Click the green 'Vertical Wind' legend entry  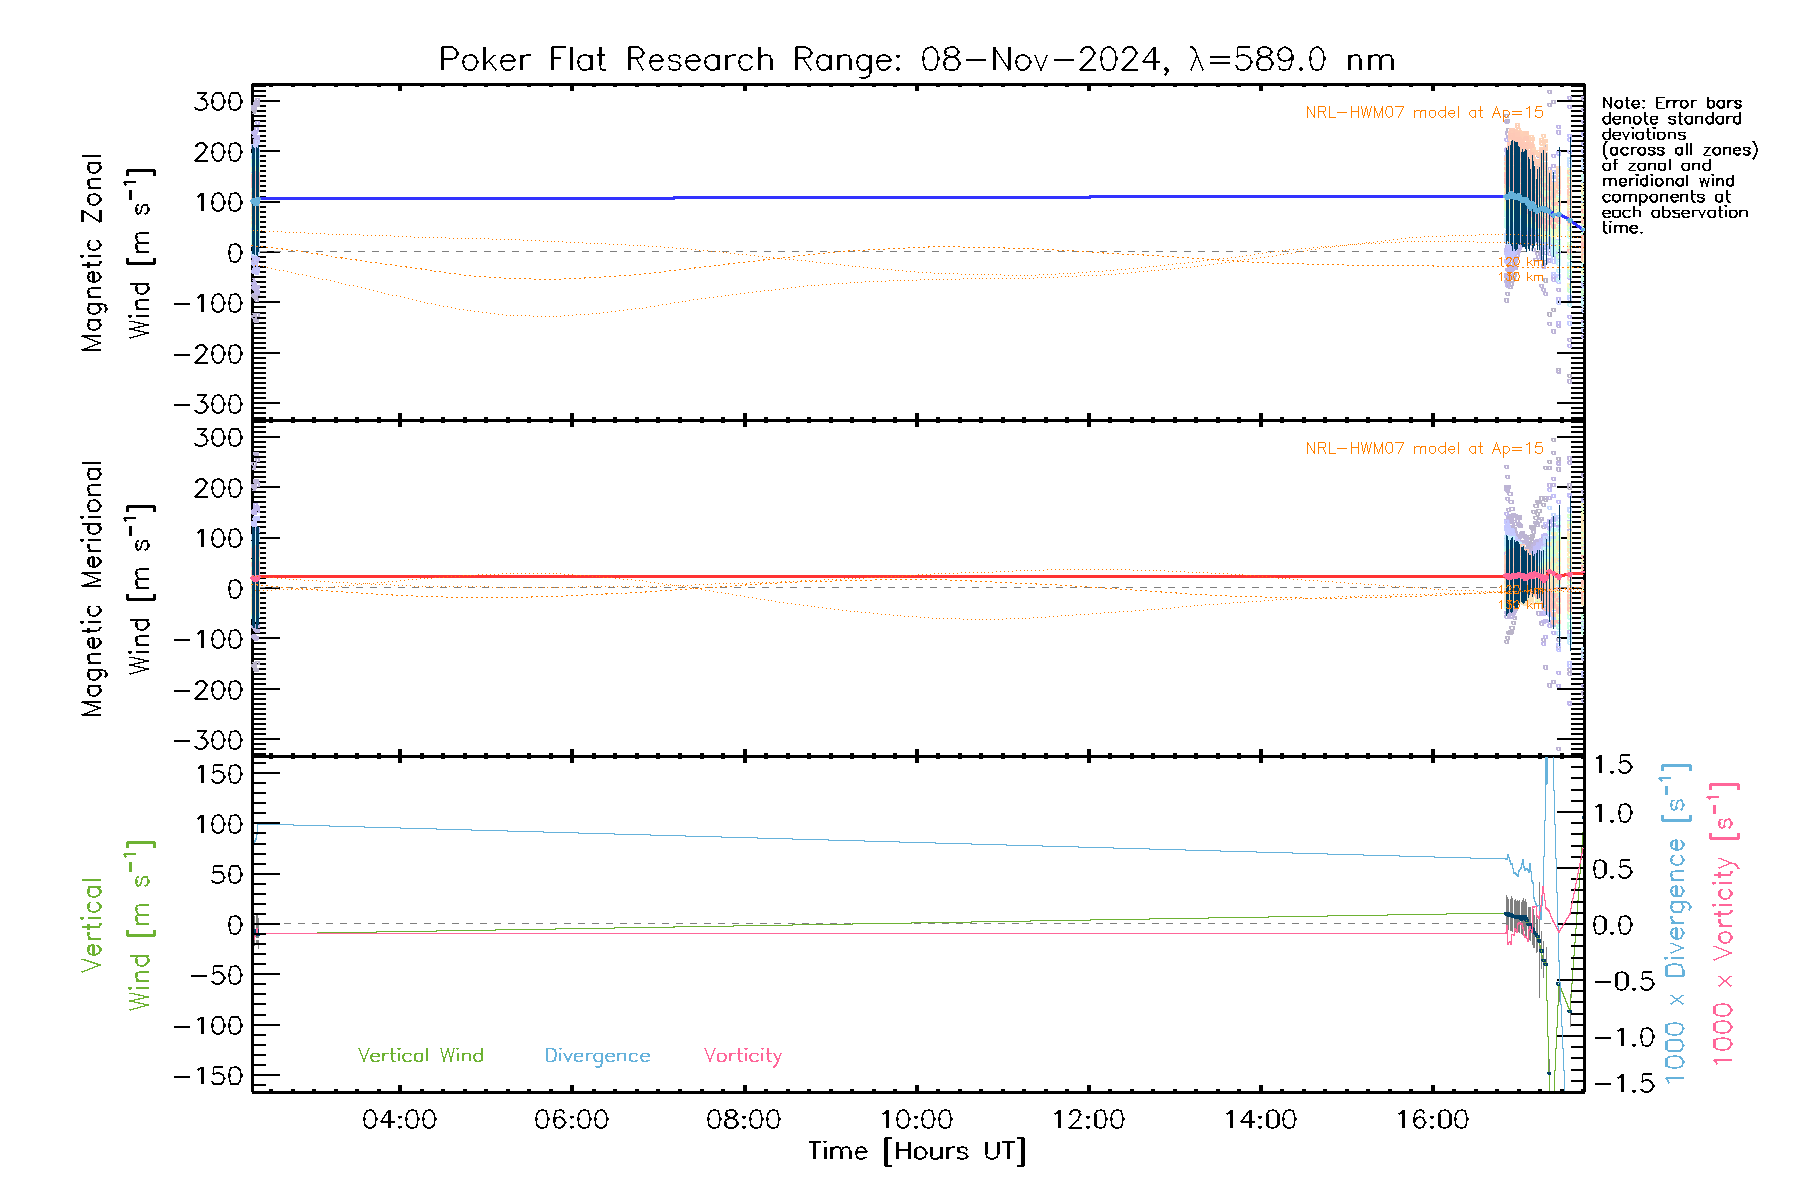[420, 1055]
